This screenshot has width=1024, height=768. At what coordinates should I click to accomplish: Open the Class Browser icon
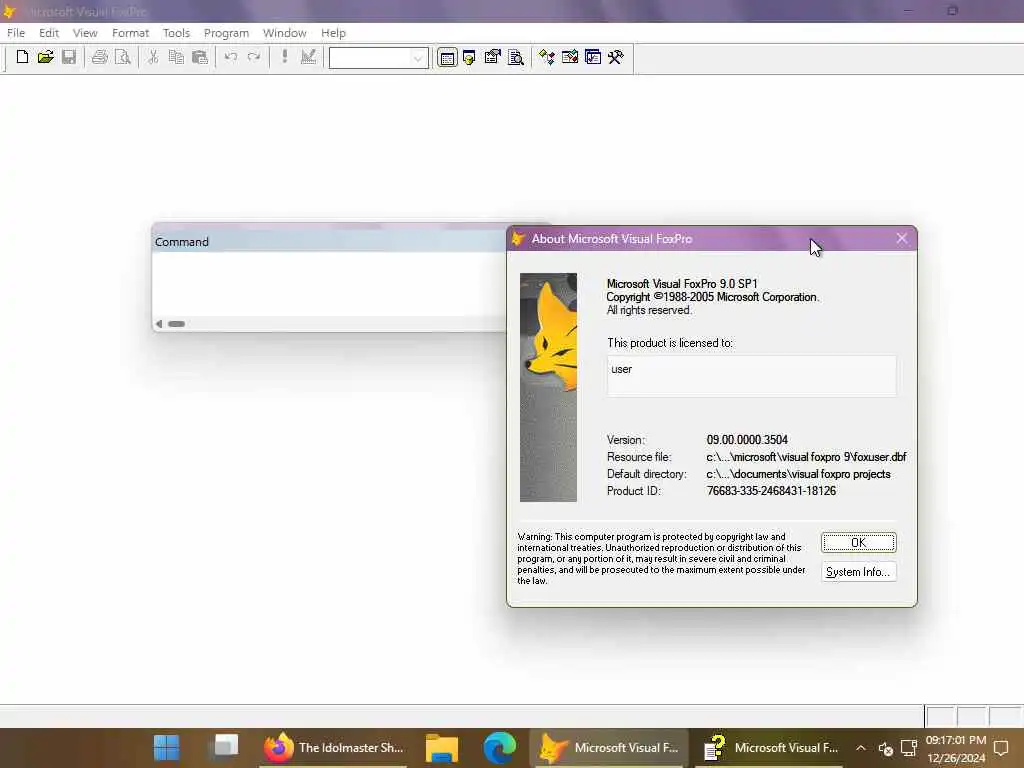[547, 57]
